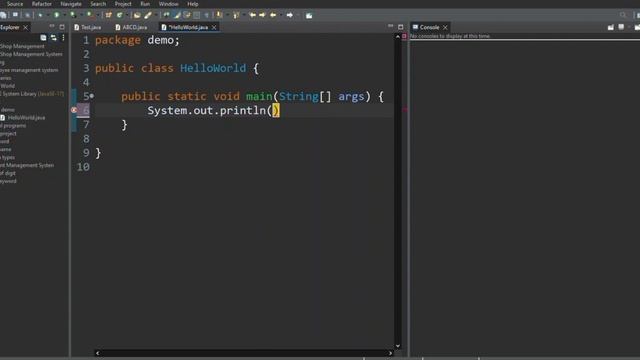The image size is (640, 360).
Task: Click the 'args' parameter on line 5
Action: (351, 97)
